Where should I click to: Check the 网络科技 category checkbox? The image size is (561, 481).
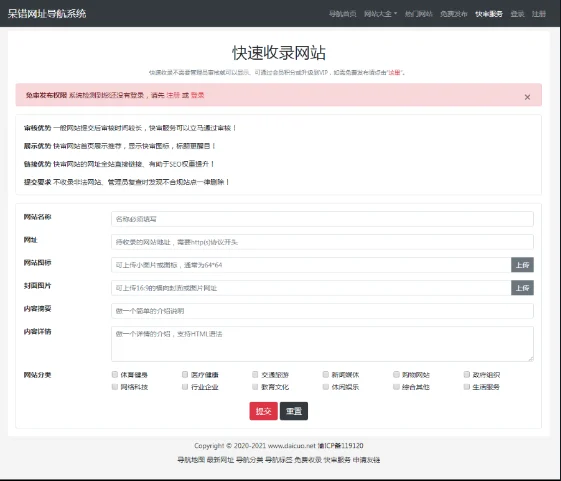pos(115,387)
